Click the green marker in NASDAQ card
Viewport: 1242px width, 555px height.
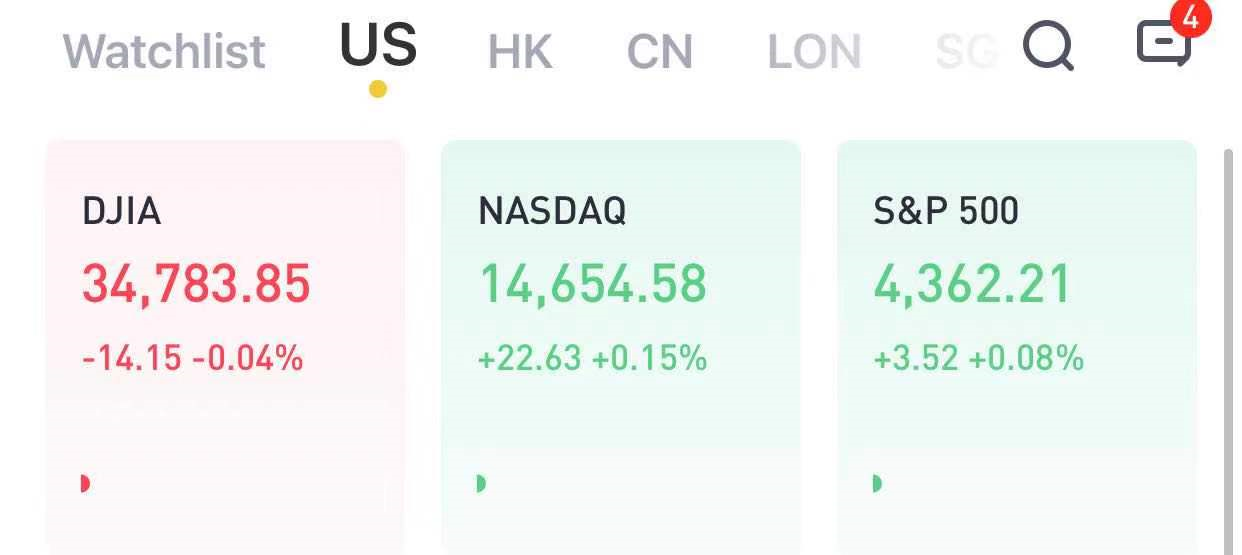point(481,484)
